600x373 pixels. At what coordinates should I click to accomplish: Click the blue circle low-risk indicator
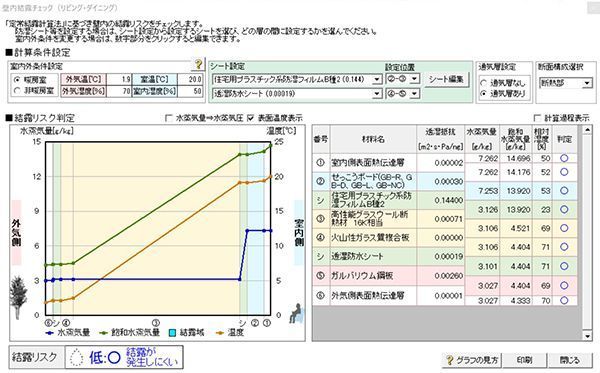[114, 358]
